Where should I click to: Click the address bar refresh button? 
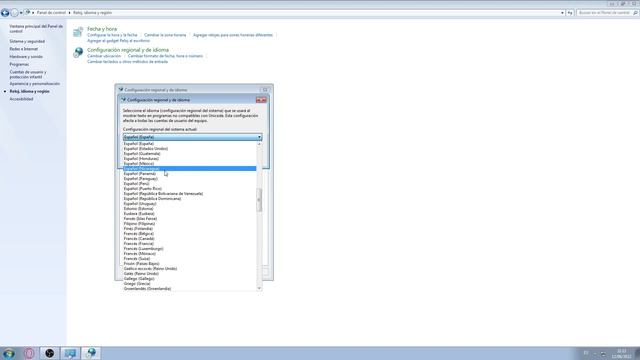click(x=570, y=13)
